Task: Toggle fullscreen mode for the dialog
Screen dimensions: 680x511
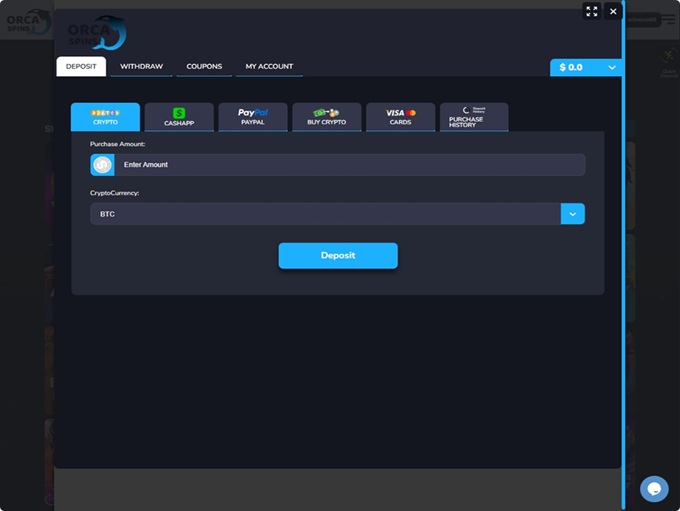Action: (x=592, y=11)
